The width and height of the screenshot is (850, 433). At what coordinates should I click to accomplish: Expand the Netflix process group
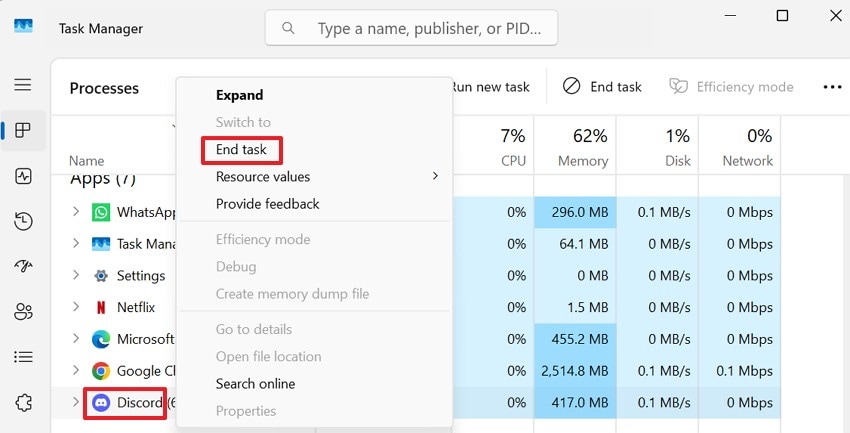pos(76,307)
